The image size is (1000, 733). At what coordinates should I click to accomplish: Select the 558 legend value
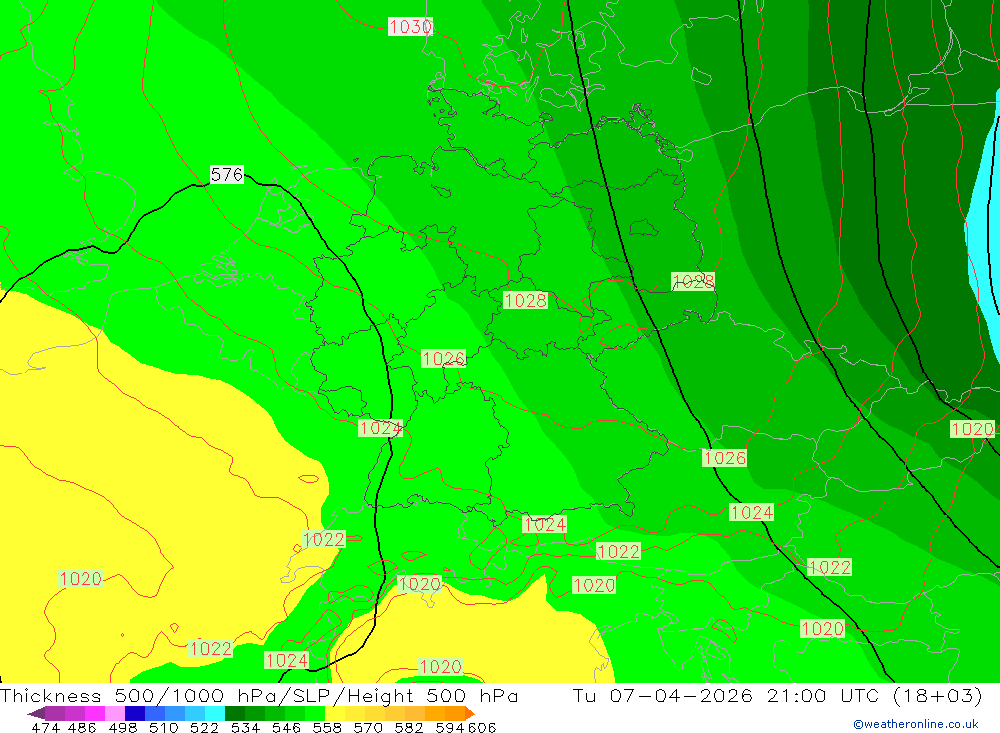[x=327, y=727]
